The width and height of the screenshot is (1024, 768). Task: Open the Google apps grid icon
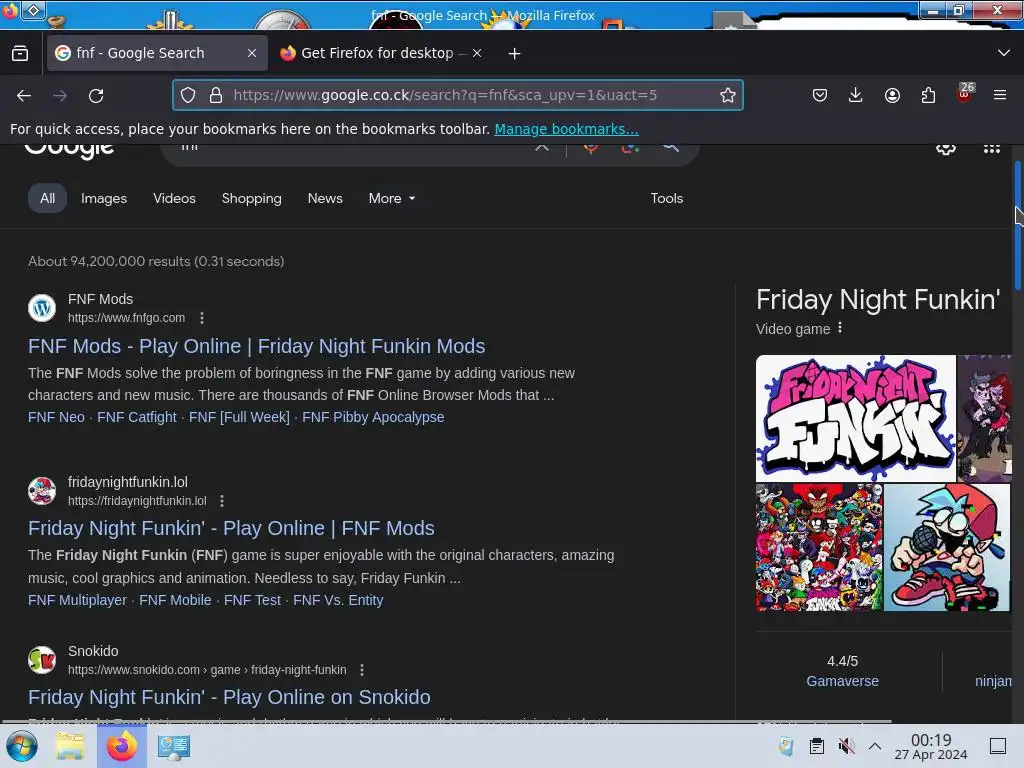[991, 149]
